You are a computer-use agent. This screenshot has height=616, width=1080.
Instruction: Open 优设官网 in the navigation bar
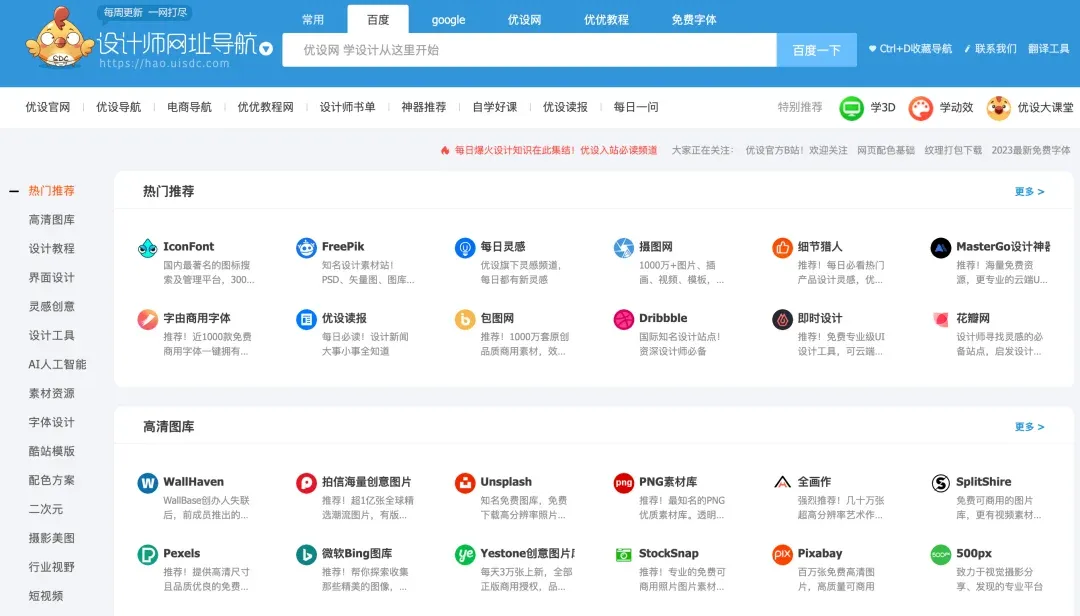point(48,107)
